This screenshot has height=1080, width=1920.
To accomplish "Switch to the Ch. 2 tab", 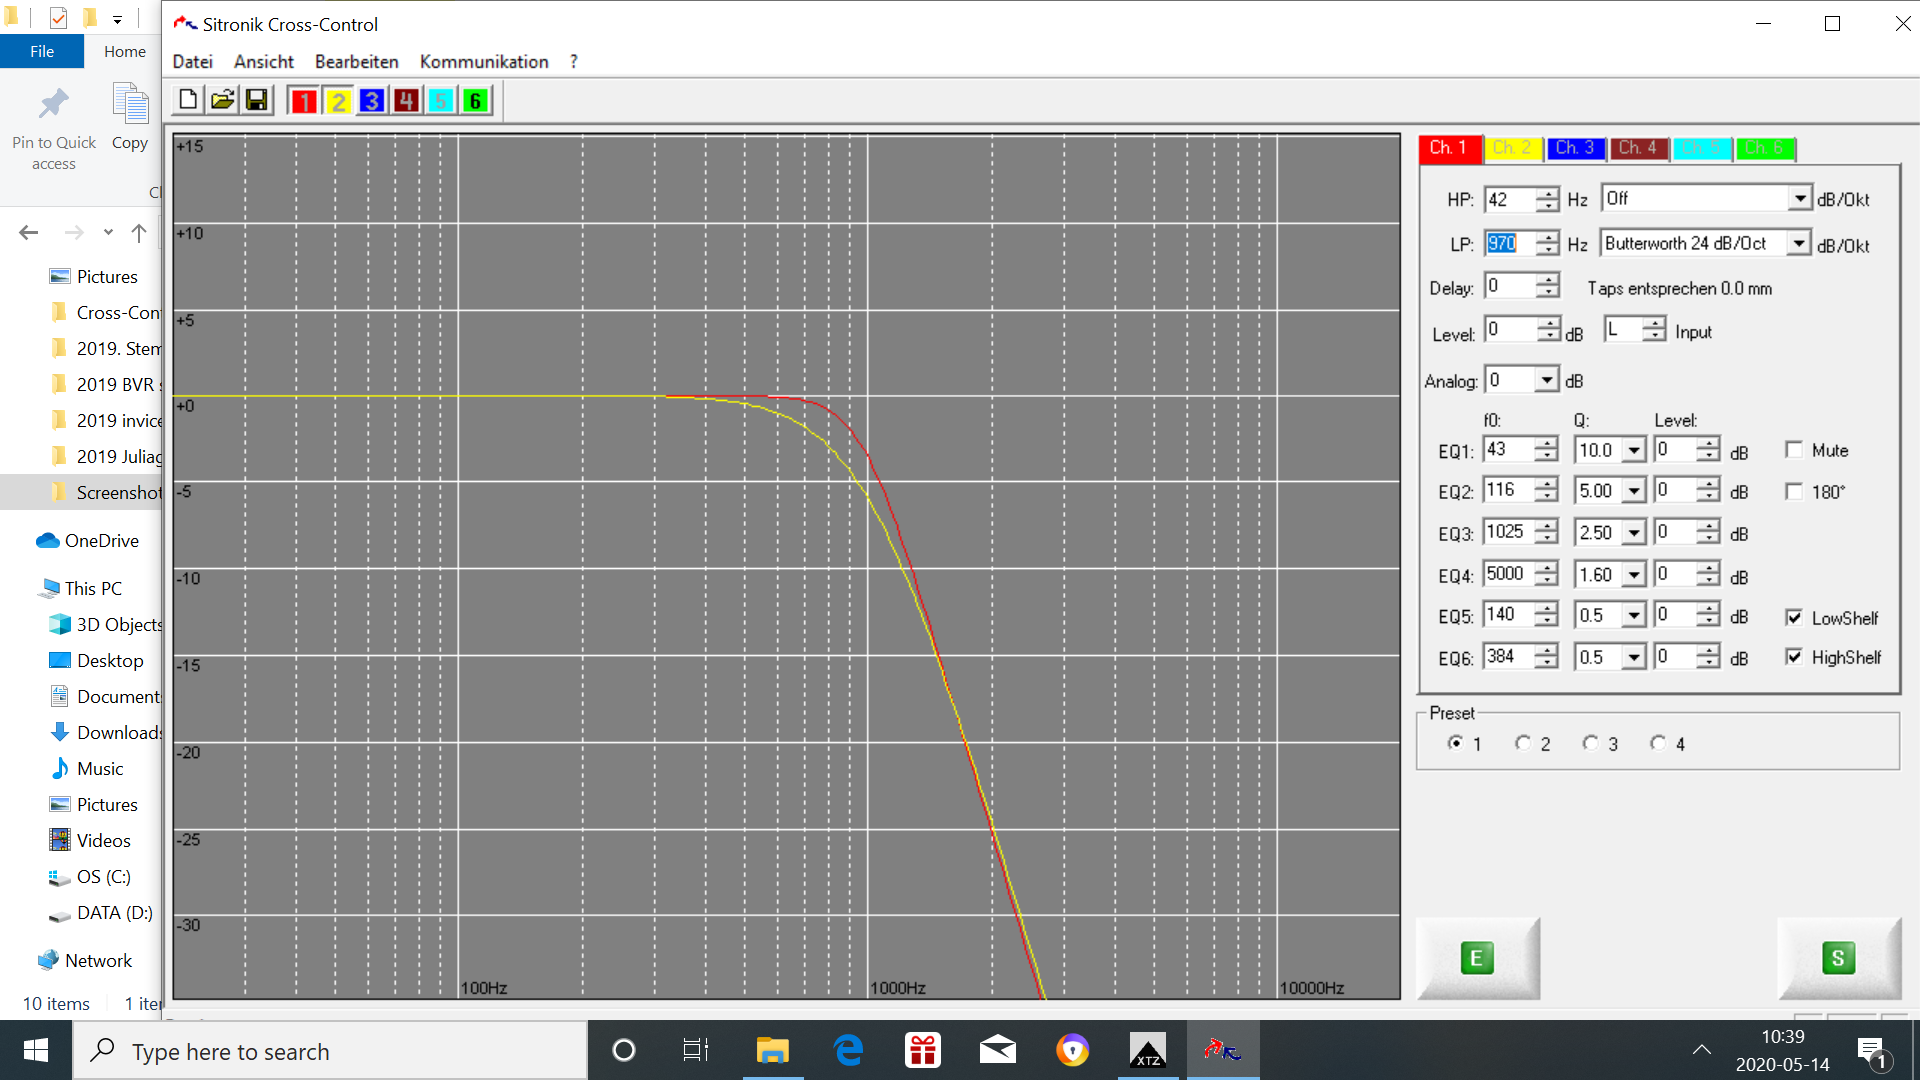I will point(1512,148).
